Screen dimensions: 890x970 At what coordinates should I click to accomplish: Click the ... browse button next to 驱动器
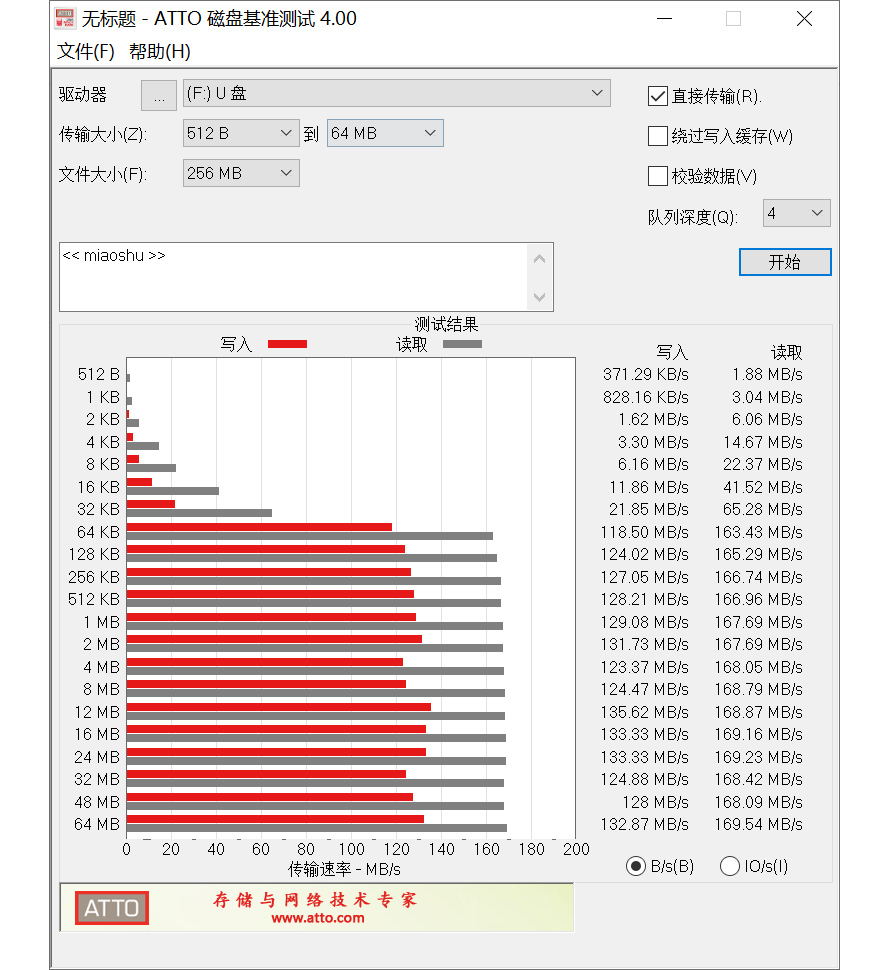(x=158, y=94)
